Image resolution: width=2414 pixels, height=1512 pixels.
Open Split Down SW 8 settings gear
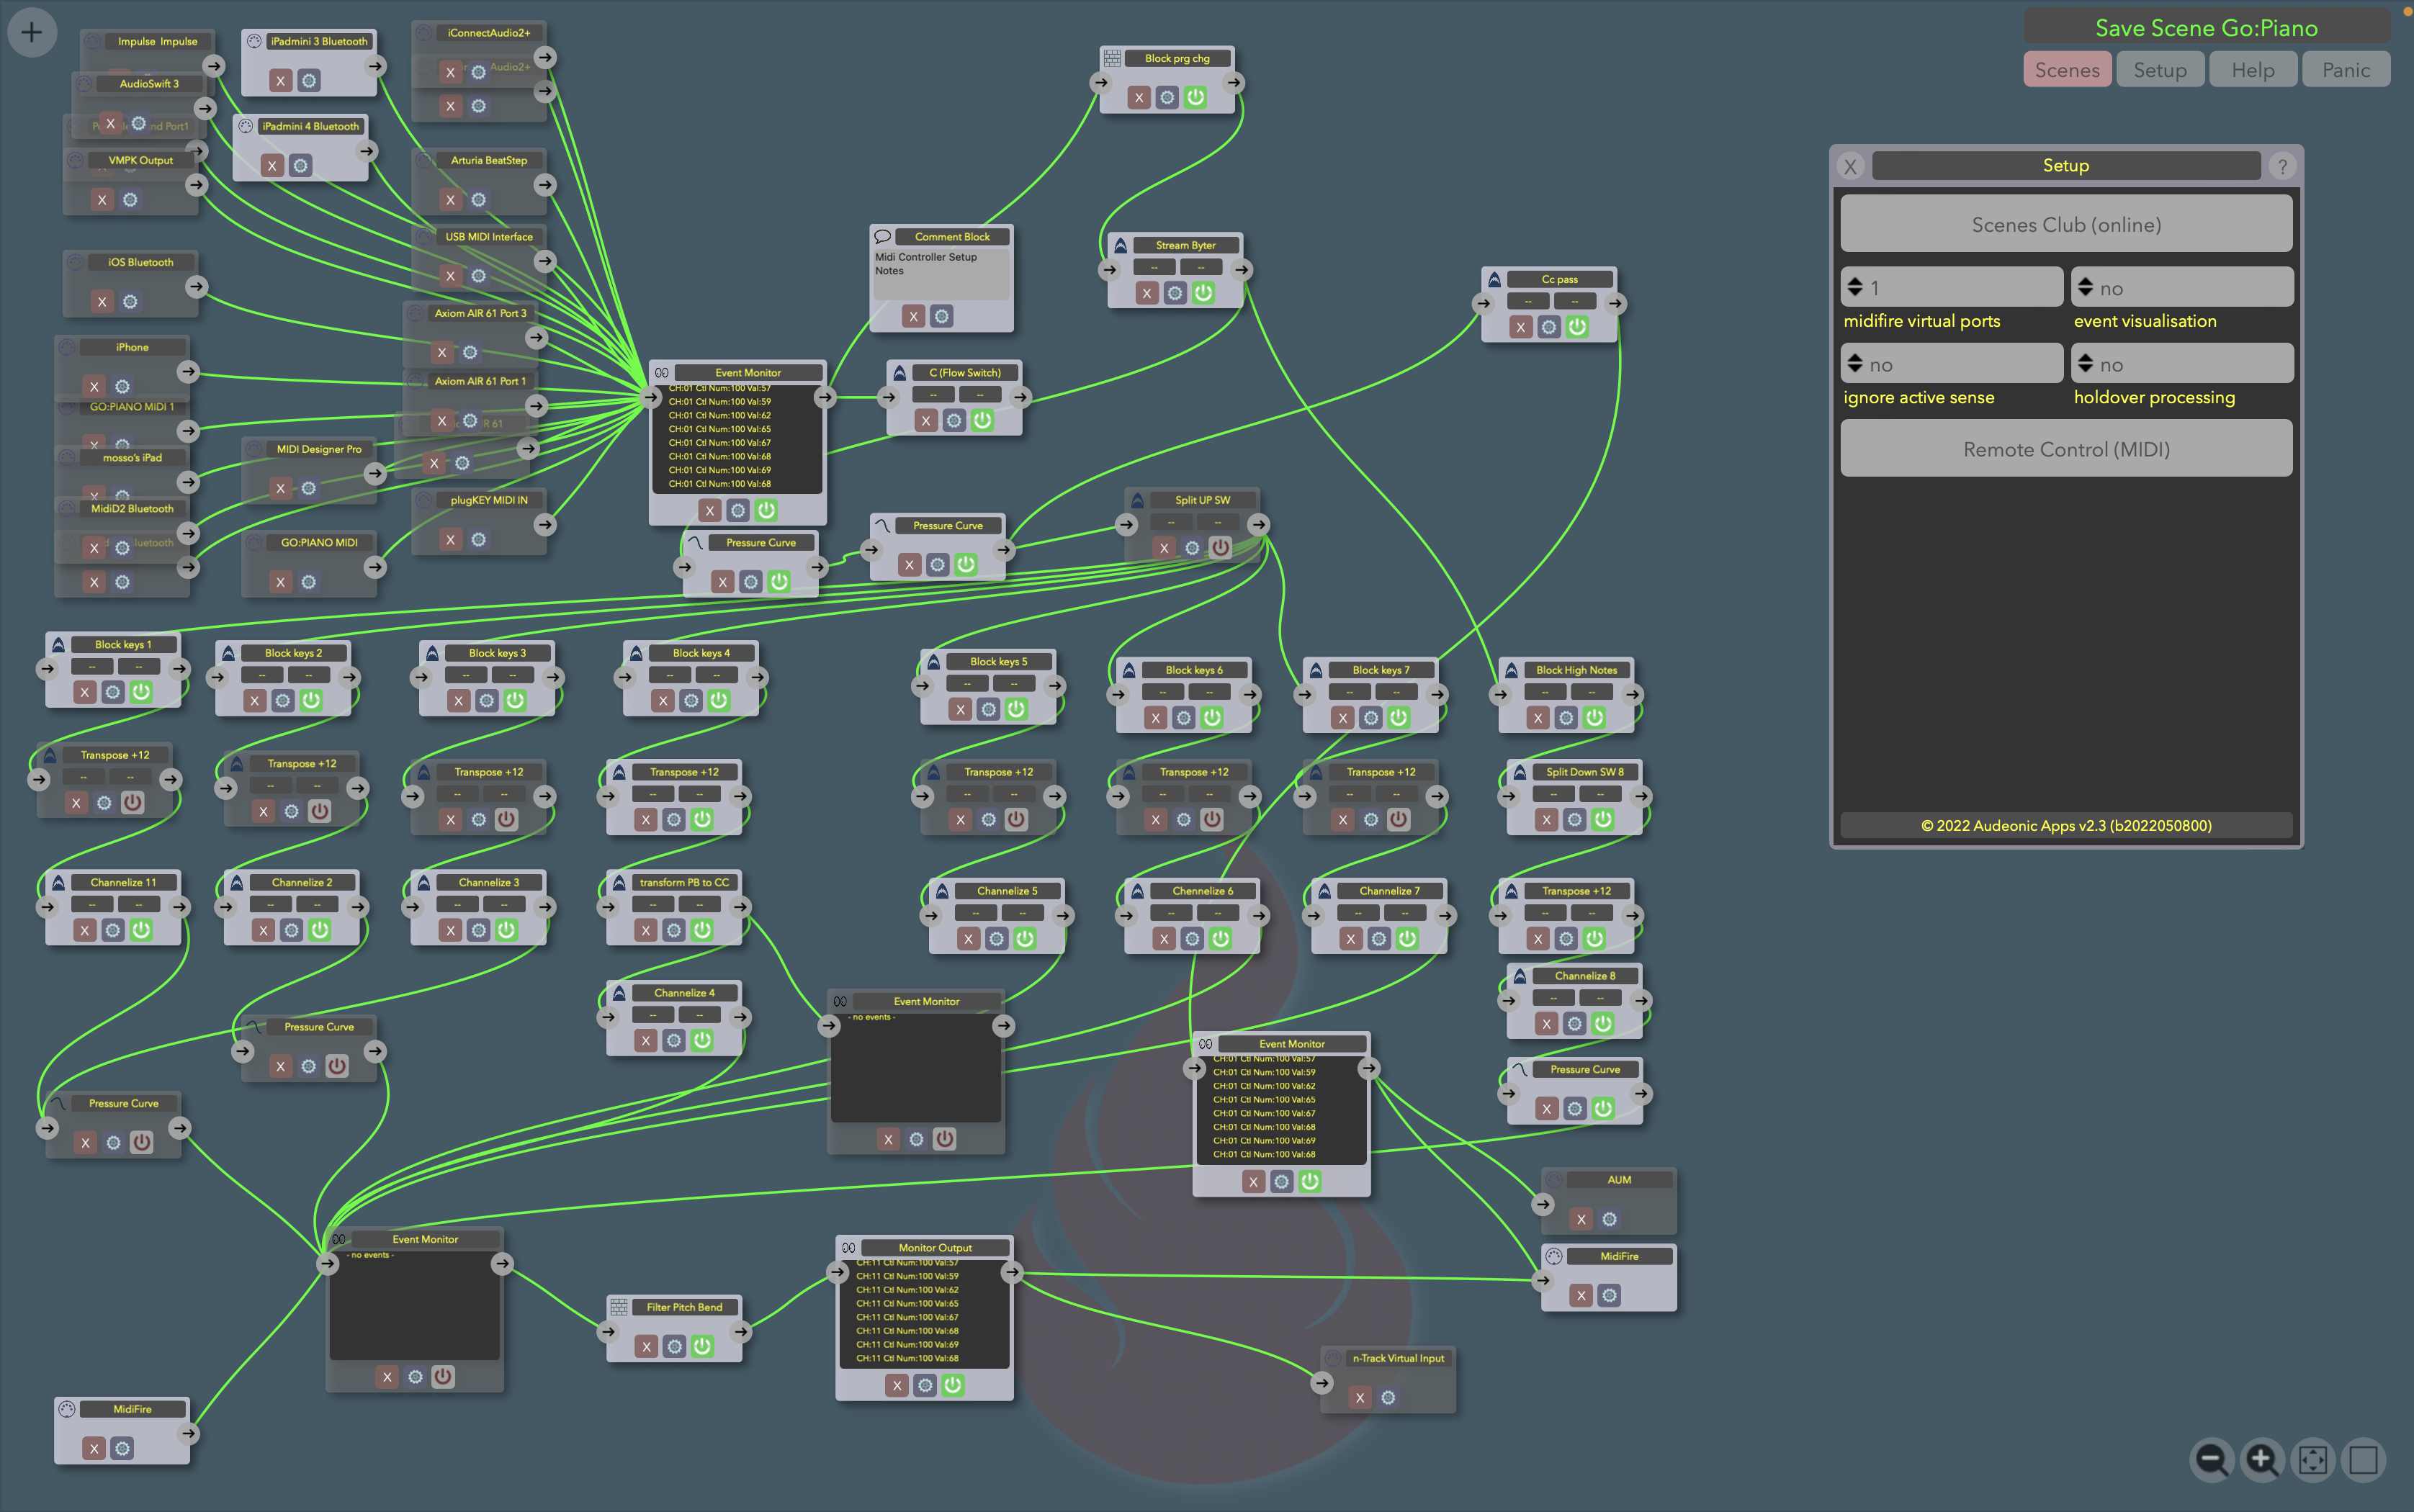pos(1575,820)
